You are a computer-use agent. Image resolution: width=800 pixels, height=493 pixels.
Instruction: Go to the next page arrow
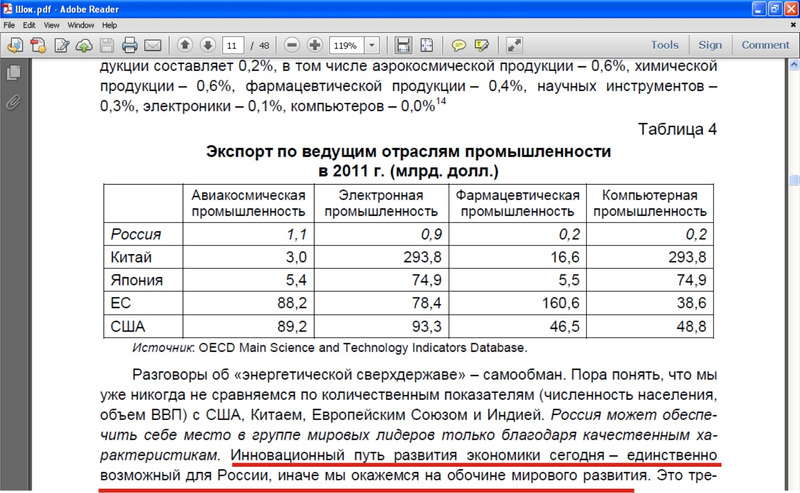point(208,45)
